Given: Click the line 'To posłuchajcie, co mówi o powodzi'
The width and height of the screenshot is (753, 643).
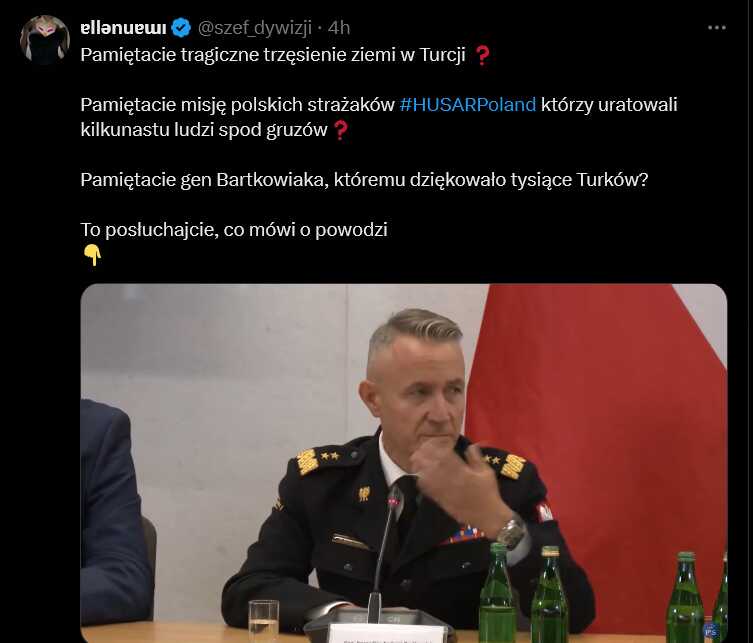Looking at the screenshot, I should [x=234, y=230].
